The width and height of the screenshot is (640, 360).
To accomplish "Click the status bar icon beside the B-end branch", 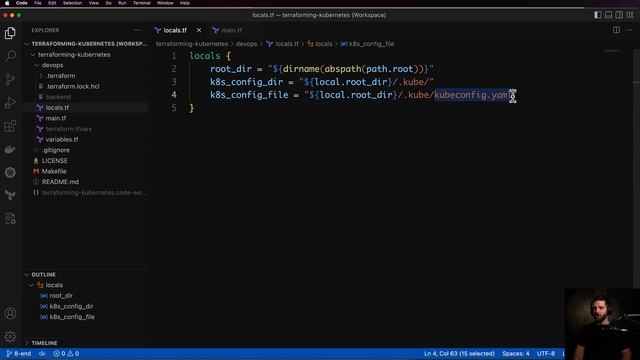I will (42, 353).
